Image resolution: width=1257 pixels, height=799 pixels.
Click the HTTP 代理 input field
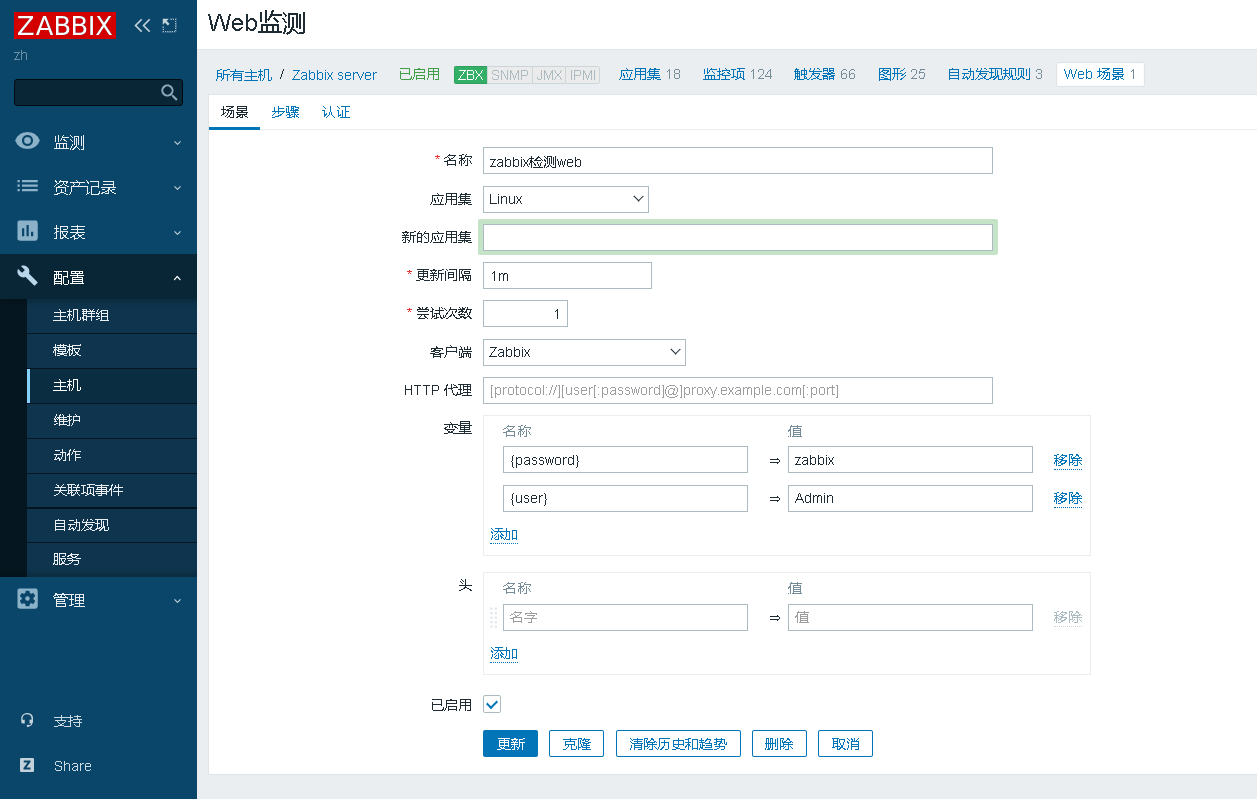[x=738, y=390]
